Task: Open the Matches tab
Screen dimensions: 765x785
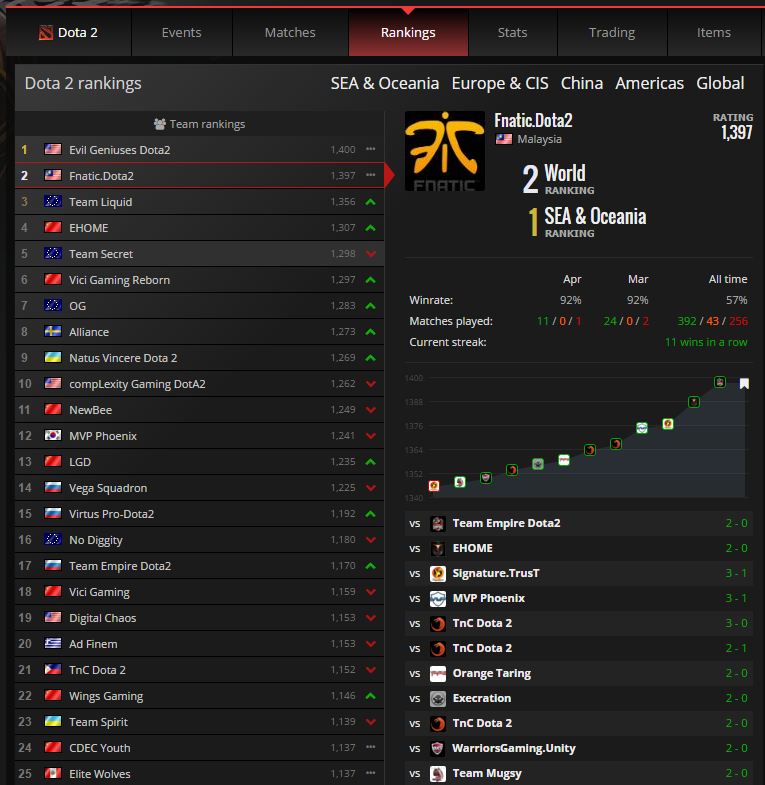Action: click(290, 33)
